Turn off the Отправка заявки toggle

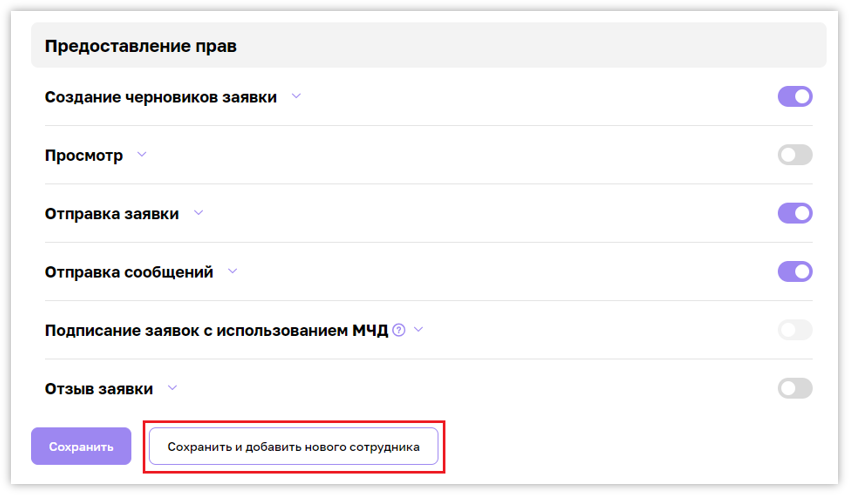[x=795, y=213]
